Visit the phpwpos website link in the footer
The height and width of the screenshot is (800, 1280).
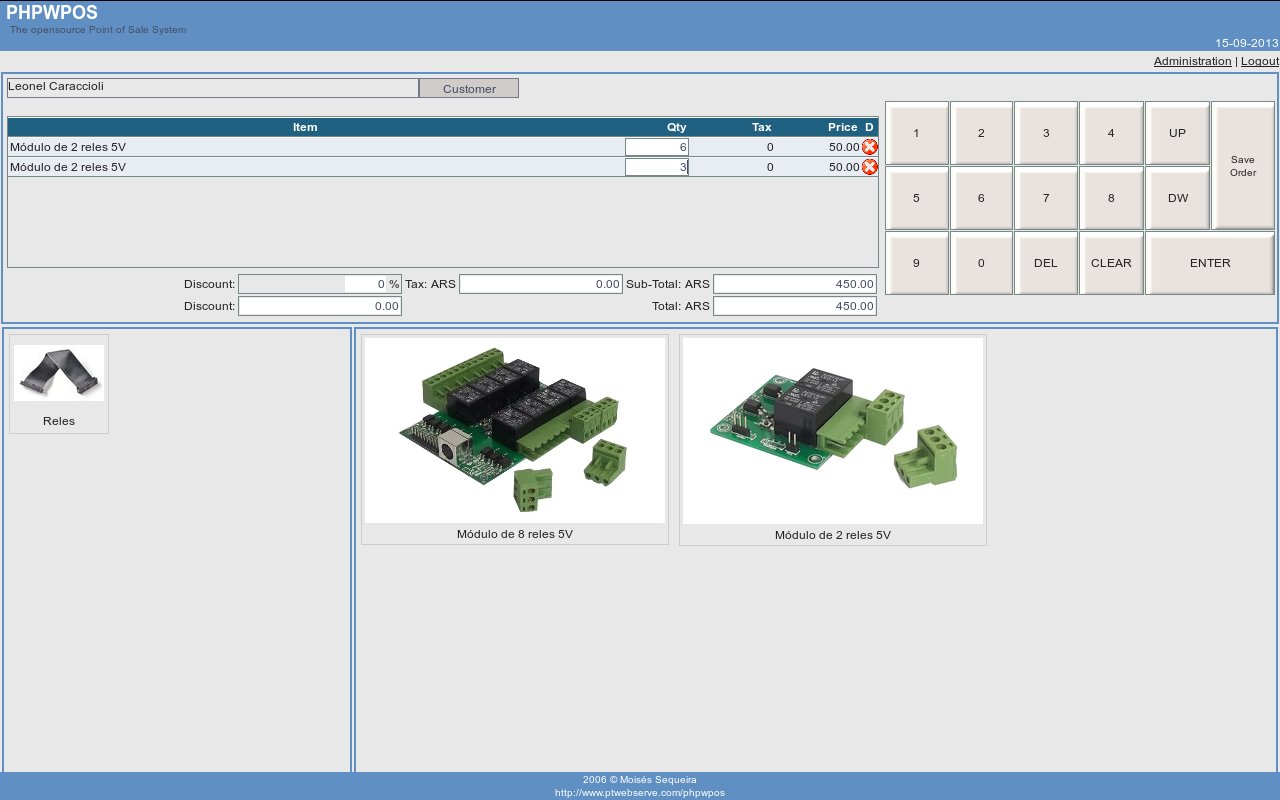click(x=640, y=791)
